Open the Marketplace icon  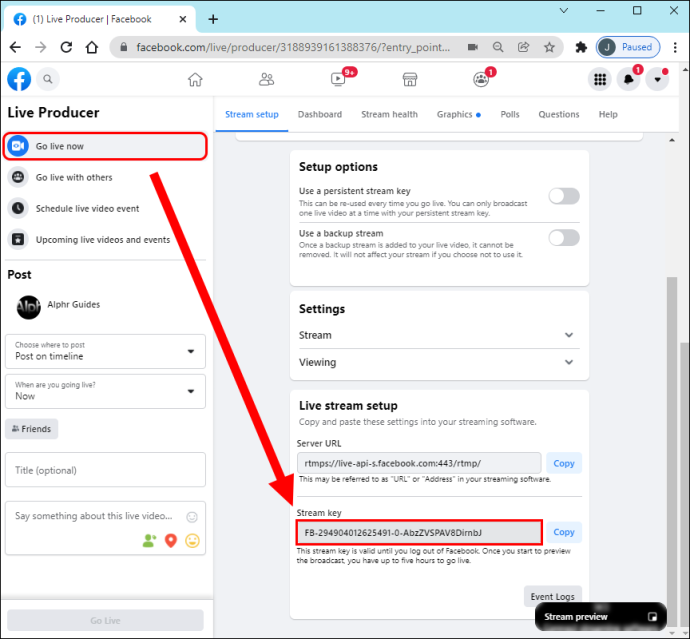pyautogui.click(x=410, y=80)
